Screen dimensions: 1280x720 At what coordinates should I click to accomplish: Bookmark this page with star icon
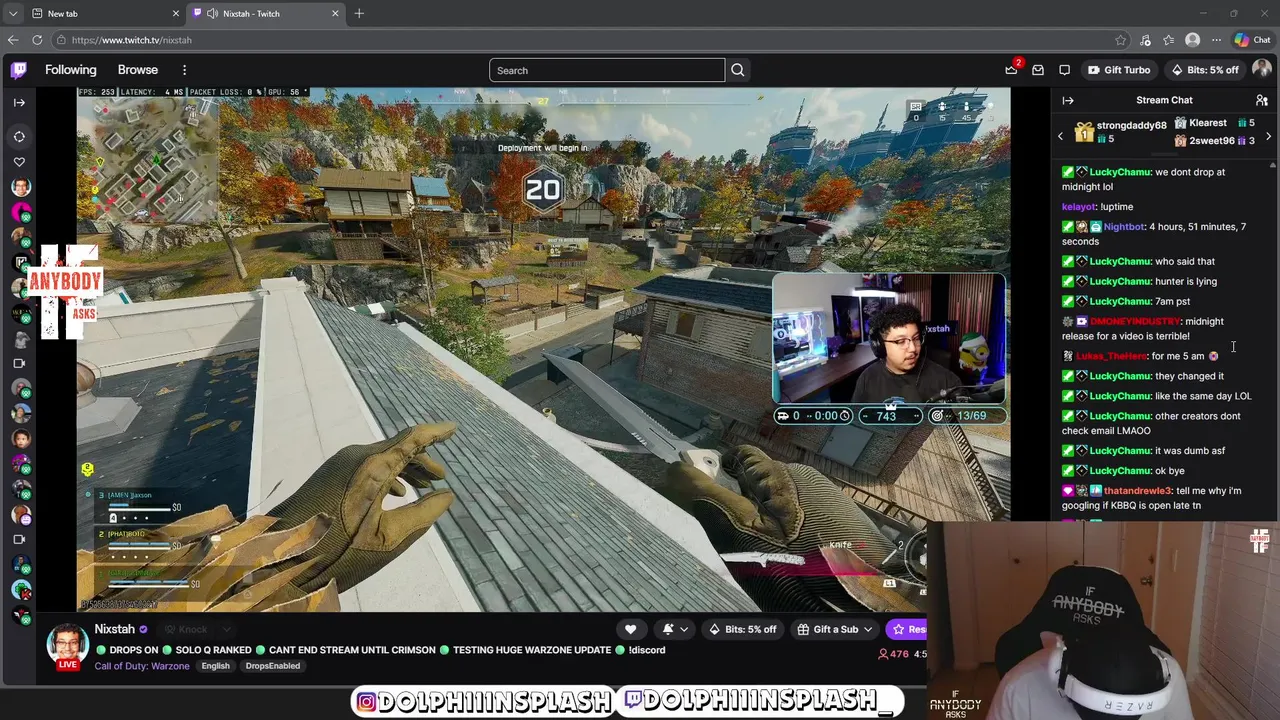(x=1120, y=40)
